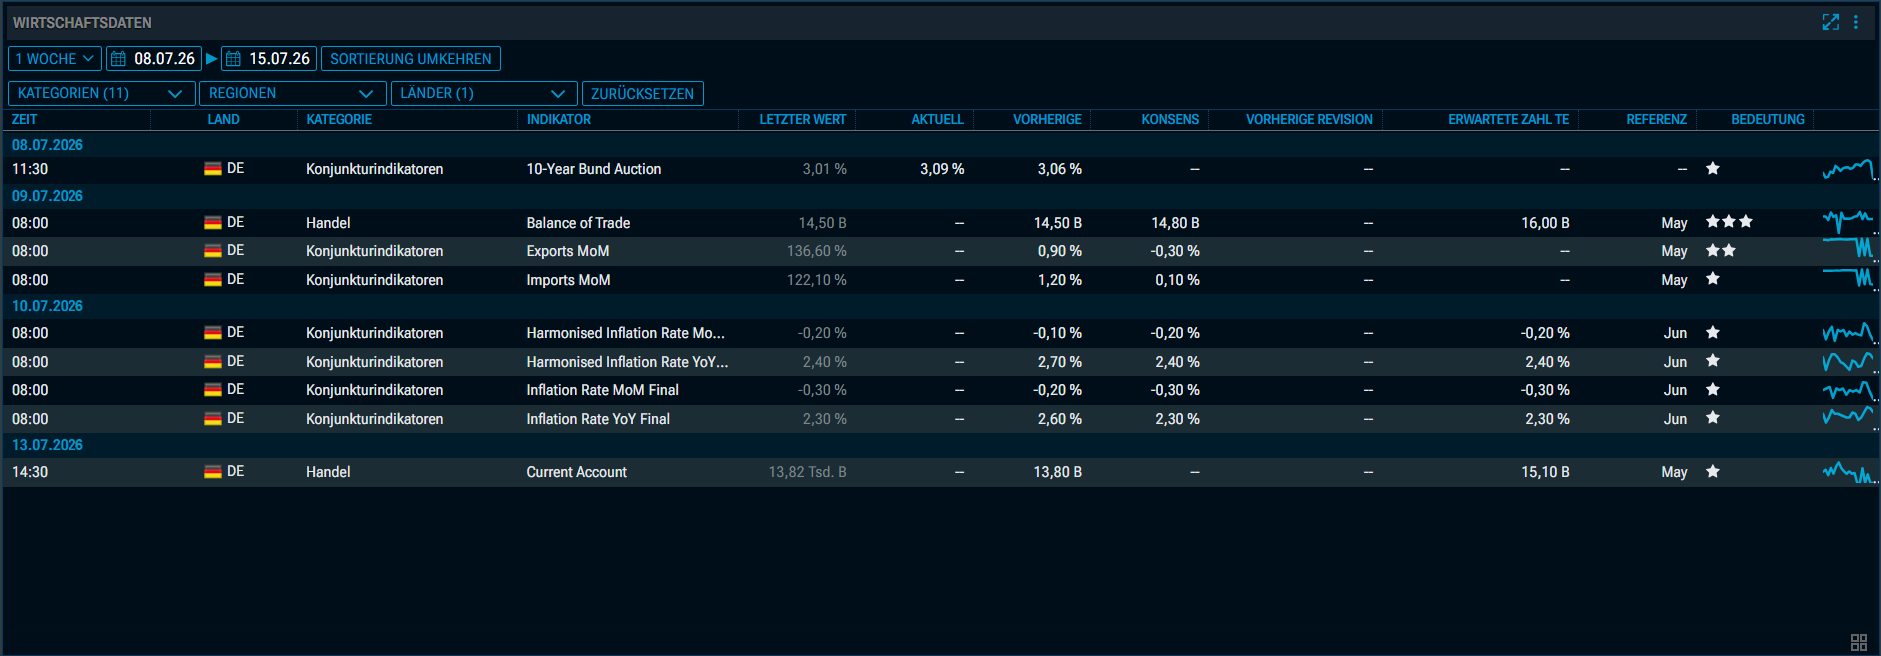Open the Inflation Rate YoY Final sparkline
This screenshot has width=1881, height=656.
(1848, 418)
